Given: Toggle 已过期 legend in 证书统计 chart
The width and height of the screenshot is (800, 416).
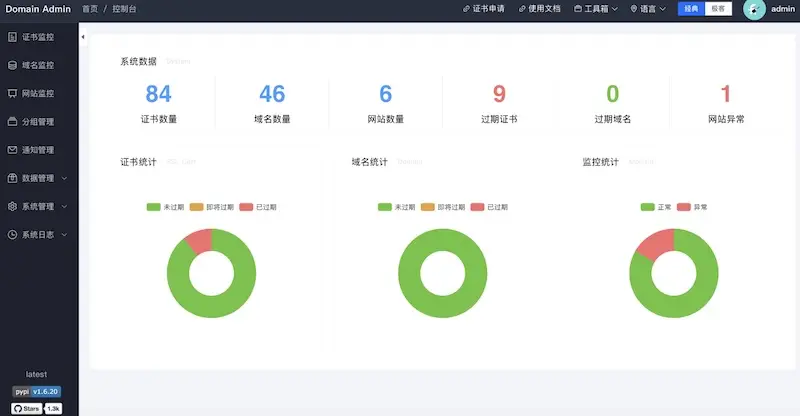Looking at the screenshot, I should (x=258, y=207).
